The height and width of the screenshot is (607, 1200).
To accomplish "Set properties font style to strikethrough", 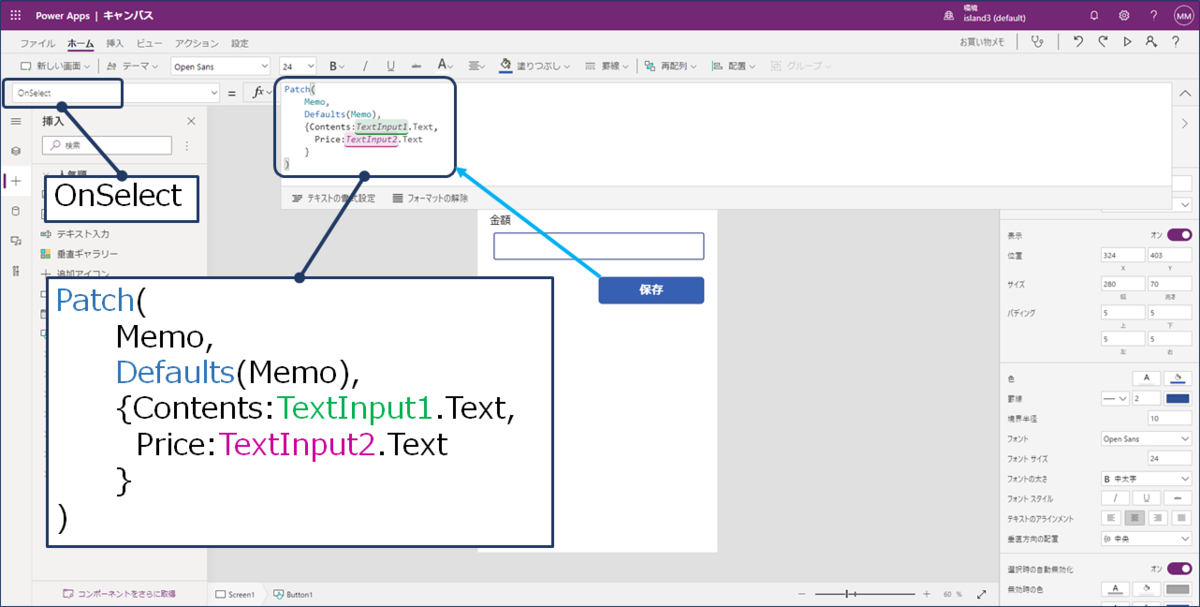I will (1177, 498).
